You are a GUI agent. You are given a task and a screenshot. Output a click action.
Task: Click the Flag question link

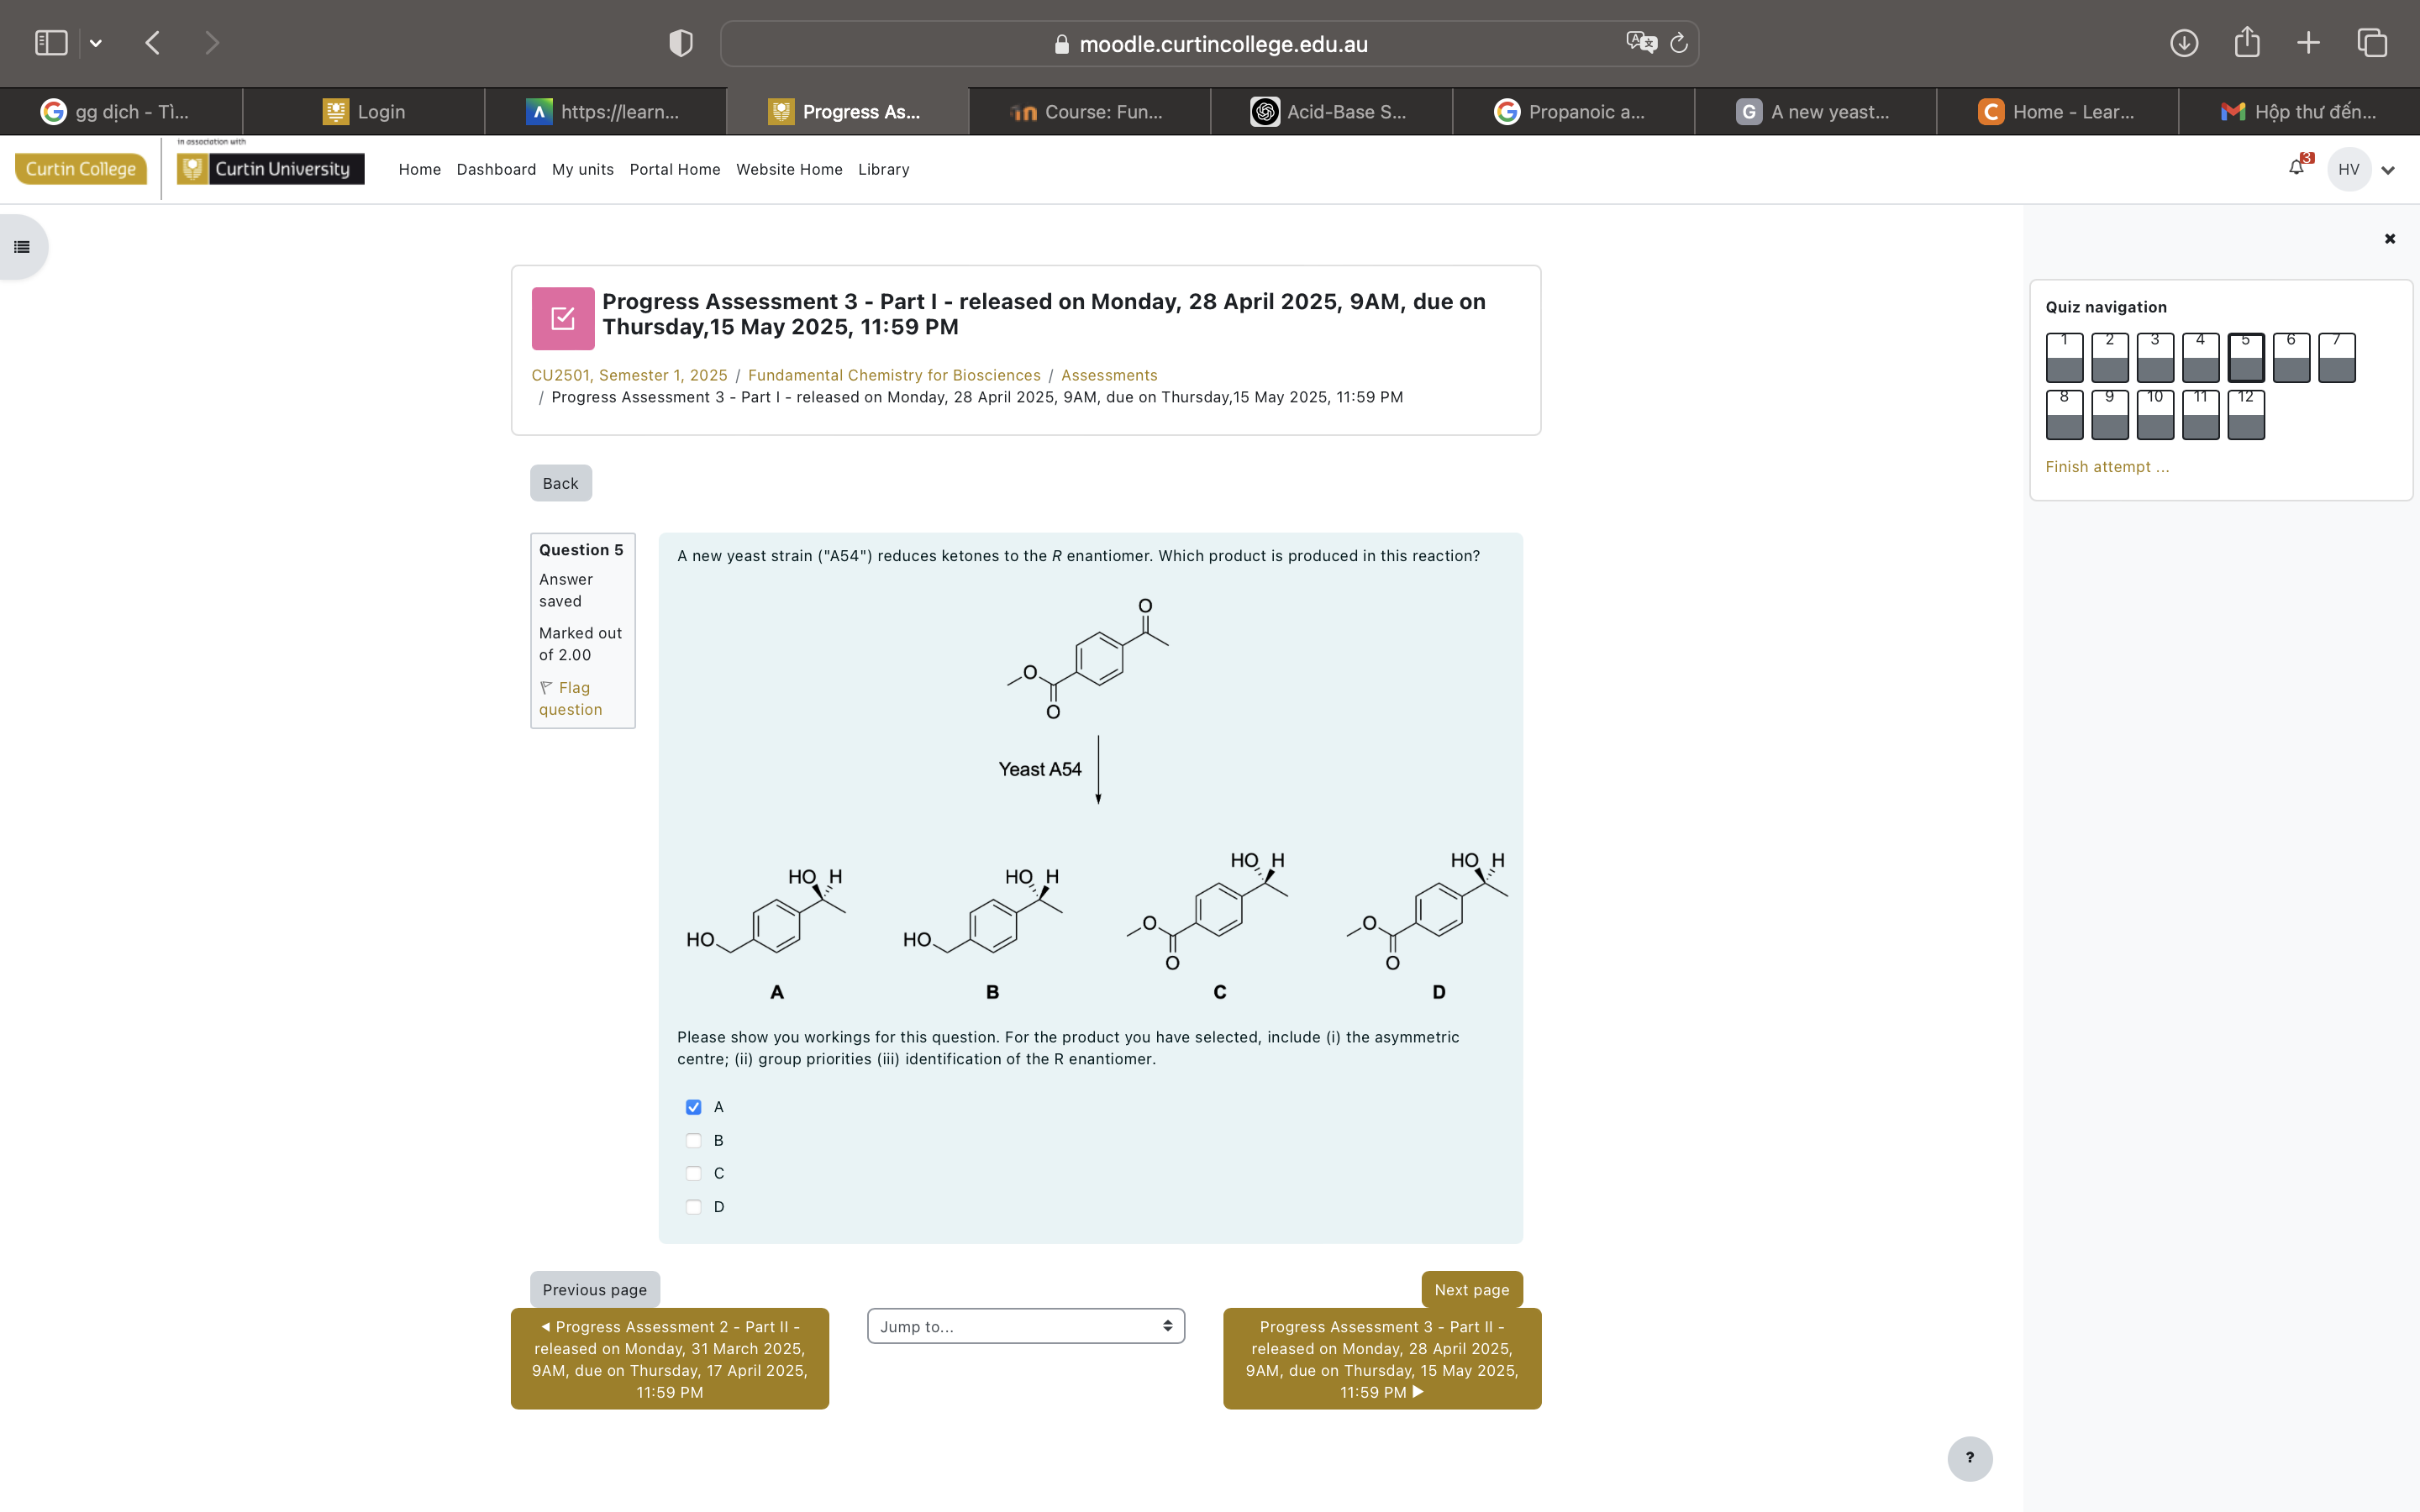[x=570, y=698]
